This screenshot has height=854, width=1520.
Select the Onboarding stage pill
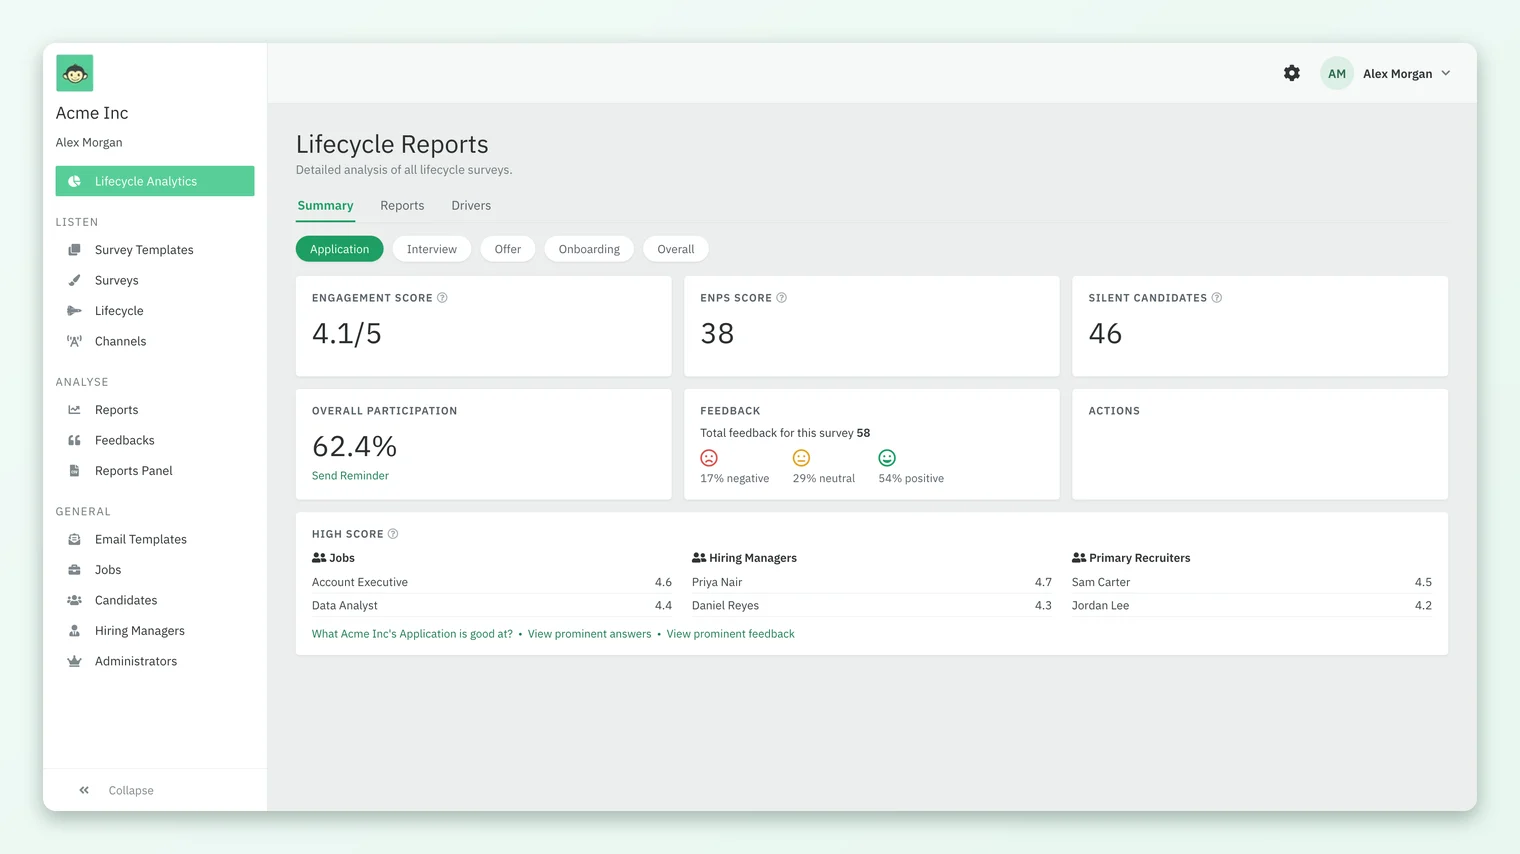point(589,249)
